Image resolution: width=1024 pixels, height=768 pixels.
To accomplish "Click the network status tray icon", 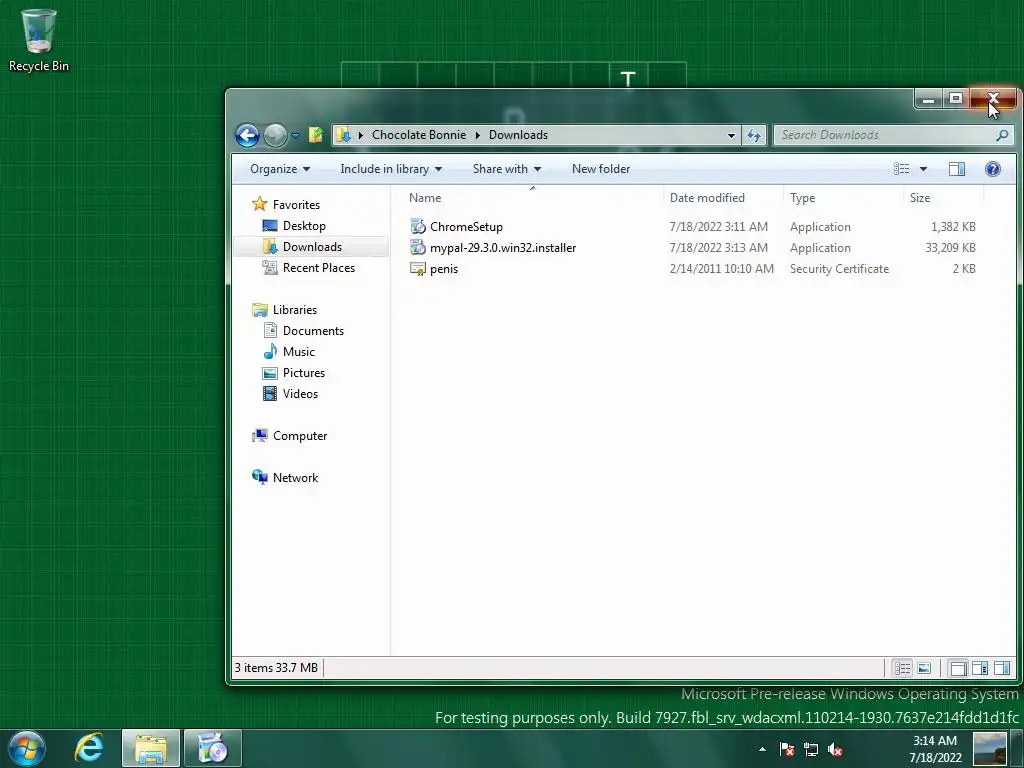I will (x=811, y=749).
